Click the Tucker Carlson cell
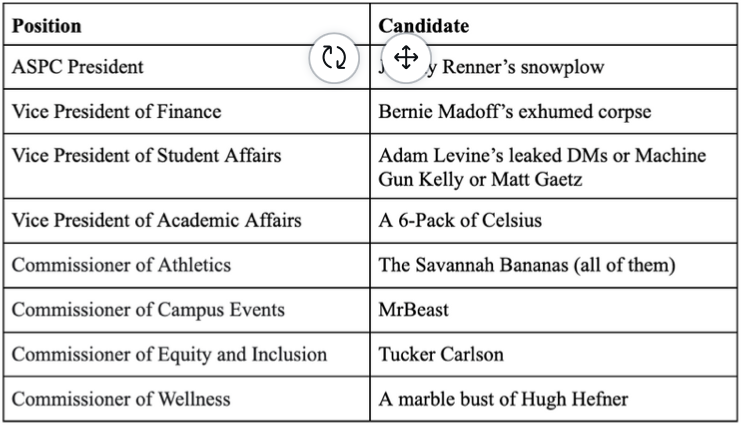The height and width of the screenshot is (426, 742). point(441,355)
